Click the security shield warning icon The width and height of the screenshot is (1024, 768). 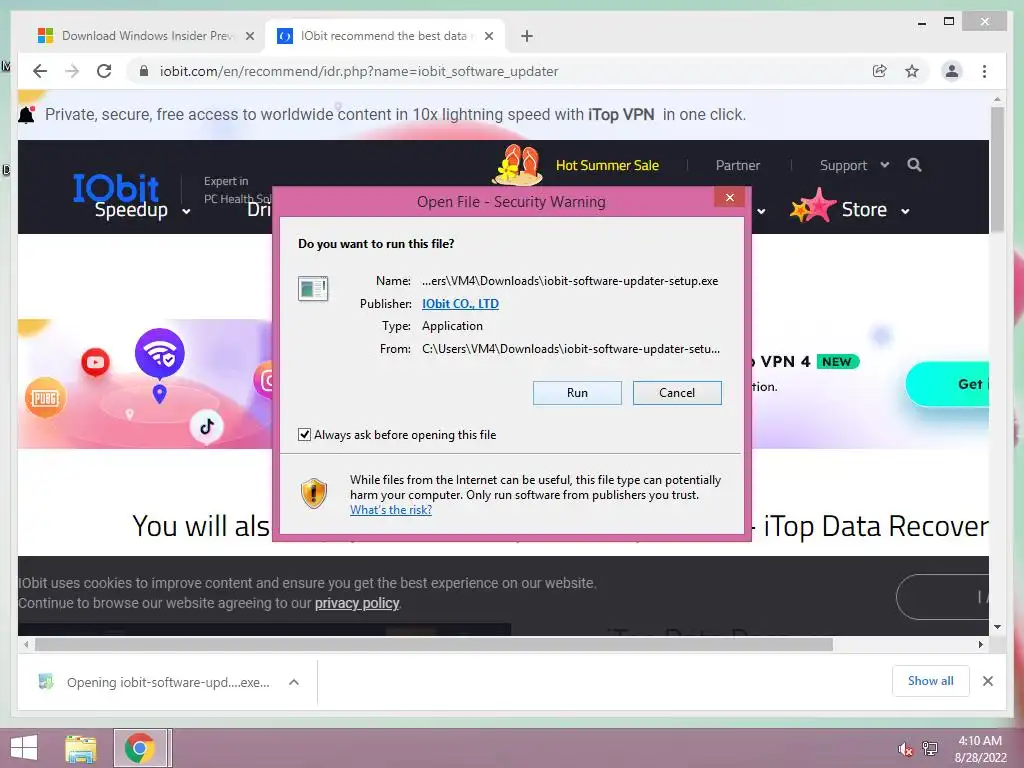click(x=313, y=494)
